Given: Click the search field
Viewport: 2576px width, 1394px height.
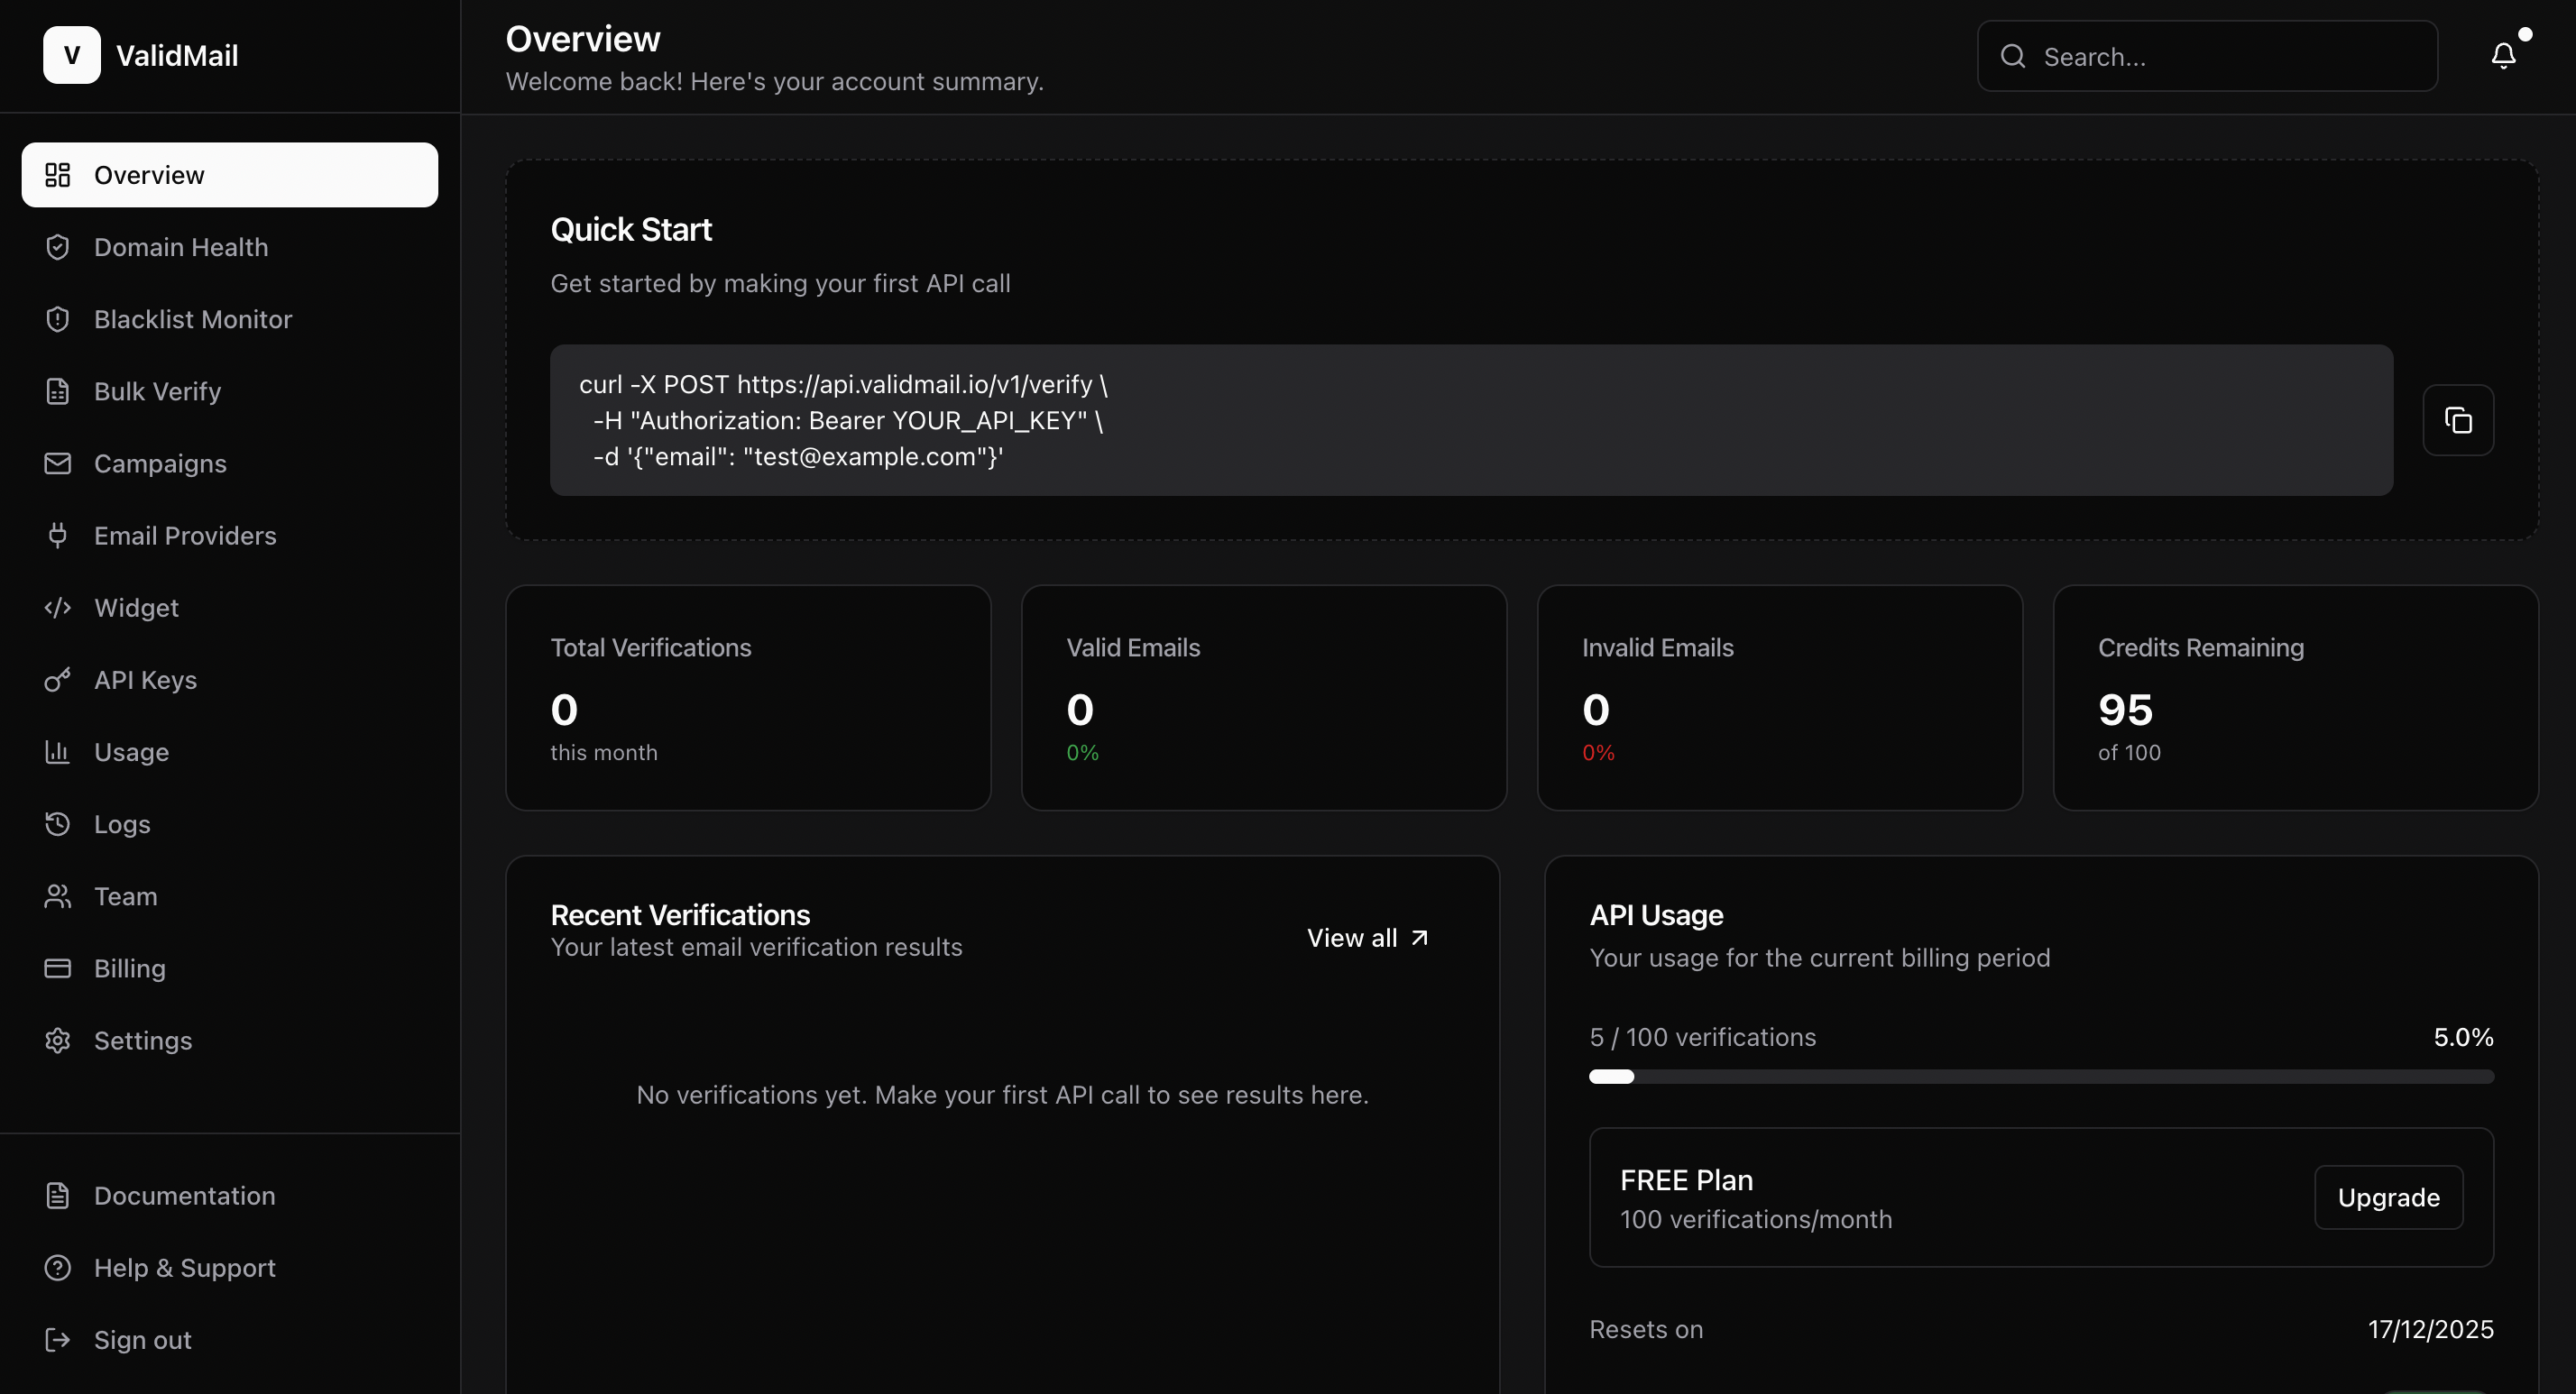Looking at the screenshot, I should point(2206,56).
